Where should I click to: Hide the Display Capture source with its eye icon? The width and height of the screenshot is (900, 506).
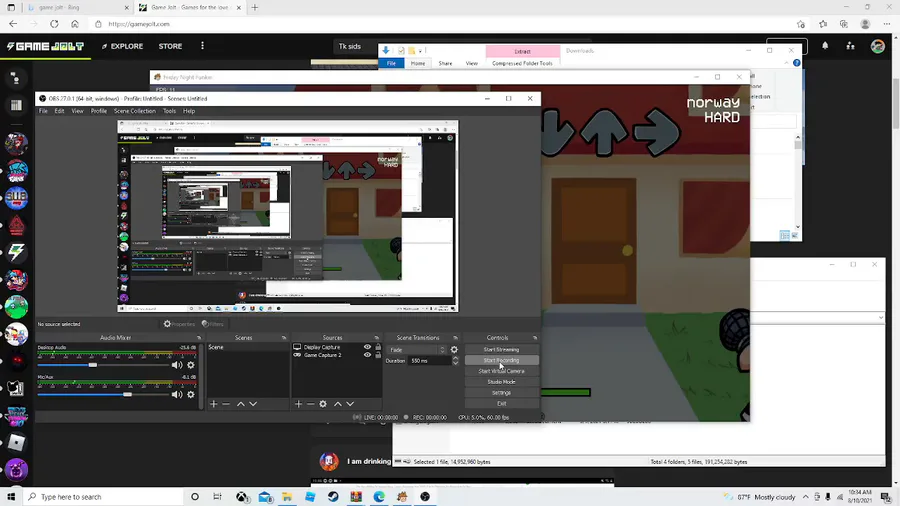point(367,347)
